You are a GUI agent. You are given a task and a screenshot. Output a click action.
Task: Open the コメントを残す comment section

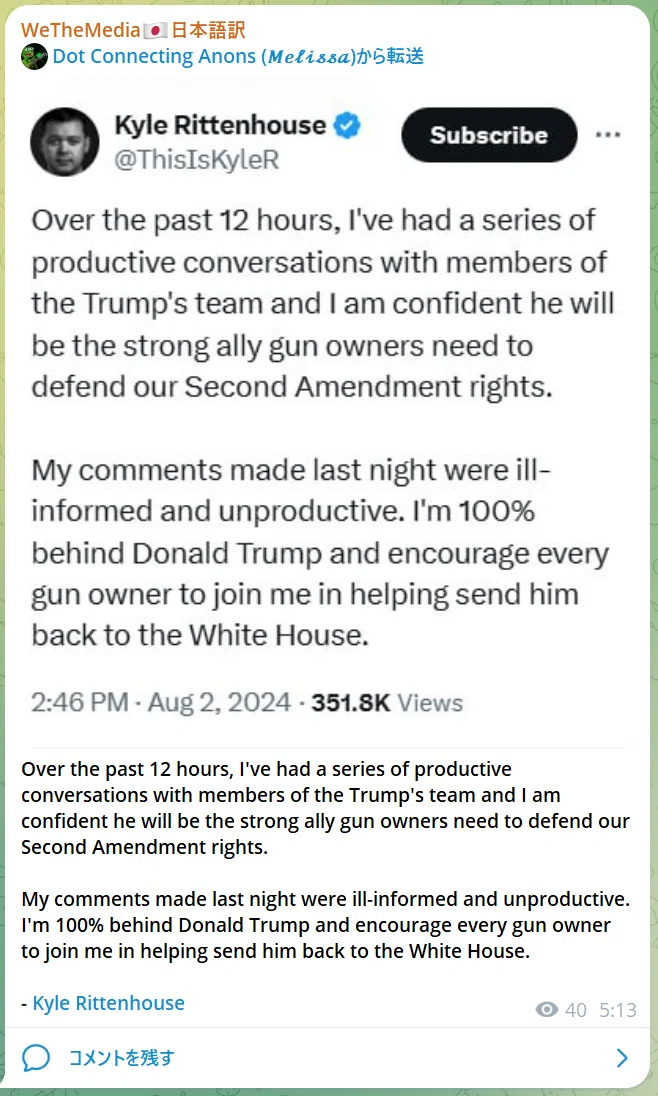tap(329, 1058)
